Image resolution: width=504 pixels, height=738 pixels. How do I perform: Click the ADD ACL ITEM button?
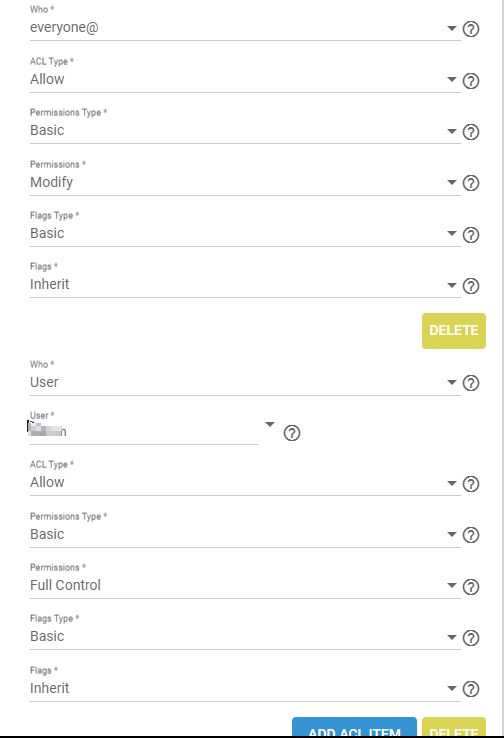click(x=354, y=727)
